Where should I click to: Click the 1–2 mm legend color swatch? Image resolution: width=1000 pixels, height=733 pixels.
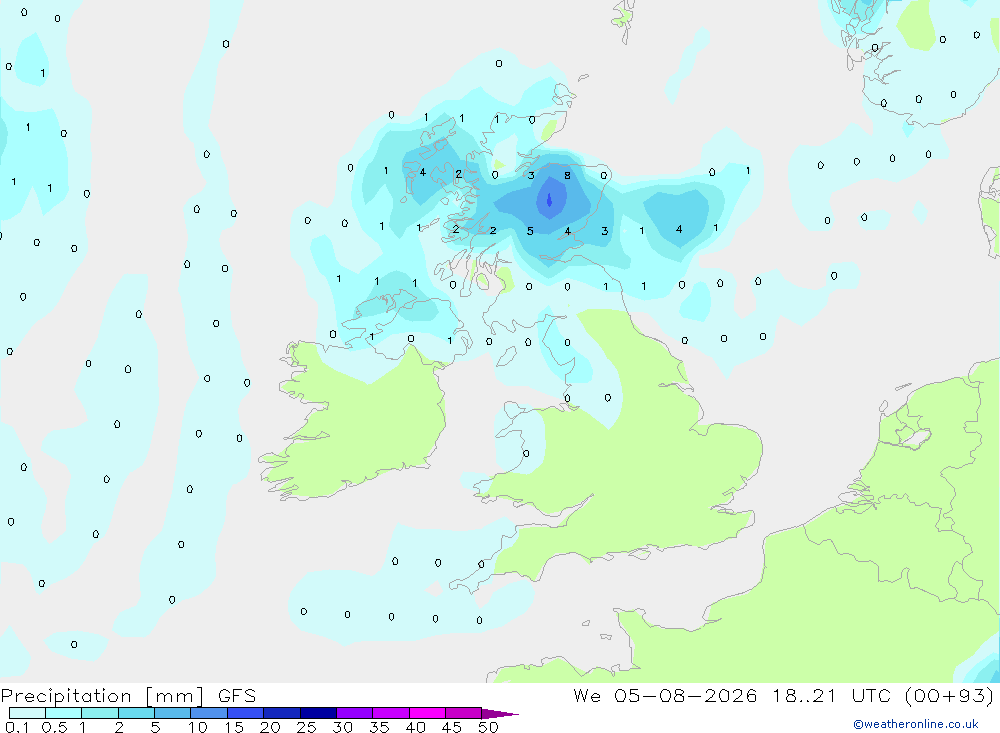(100, 713)
